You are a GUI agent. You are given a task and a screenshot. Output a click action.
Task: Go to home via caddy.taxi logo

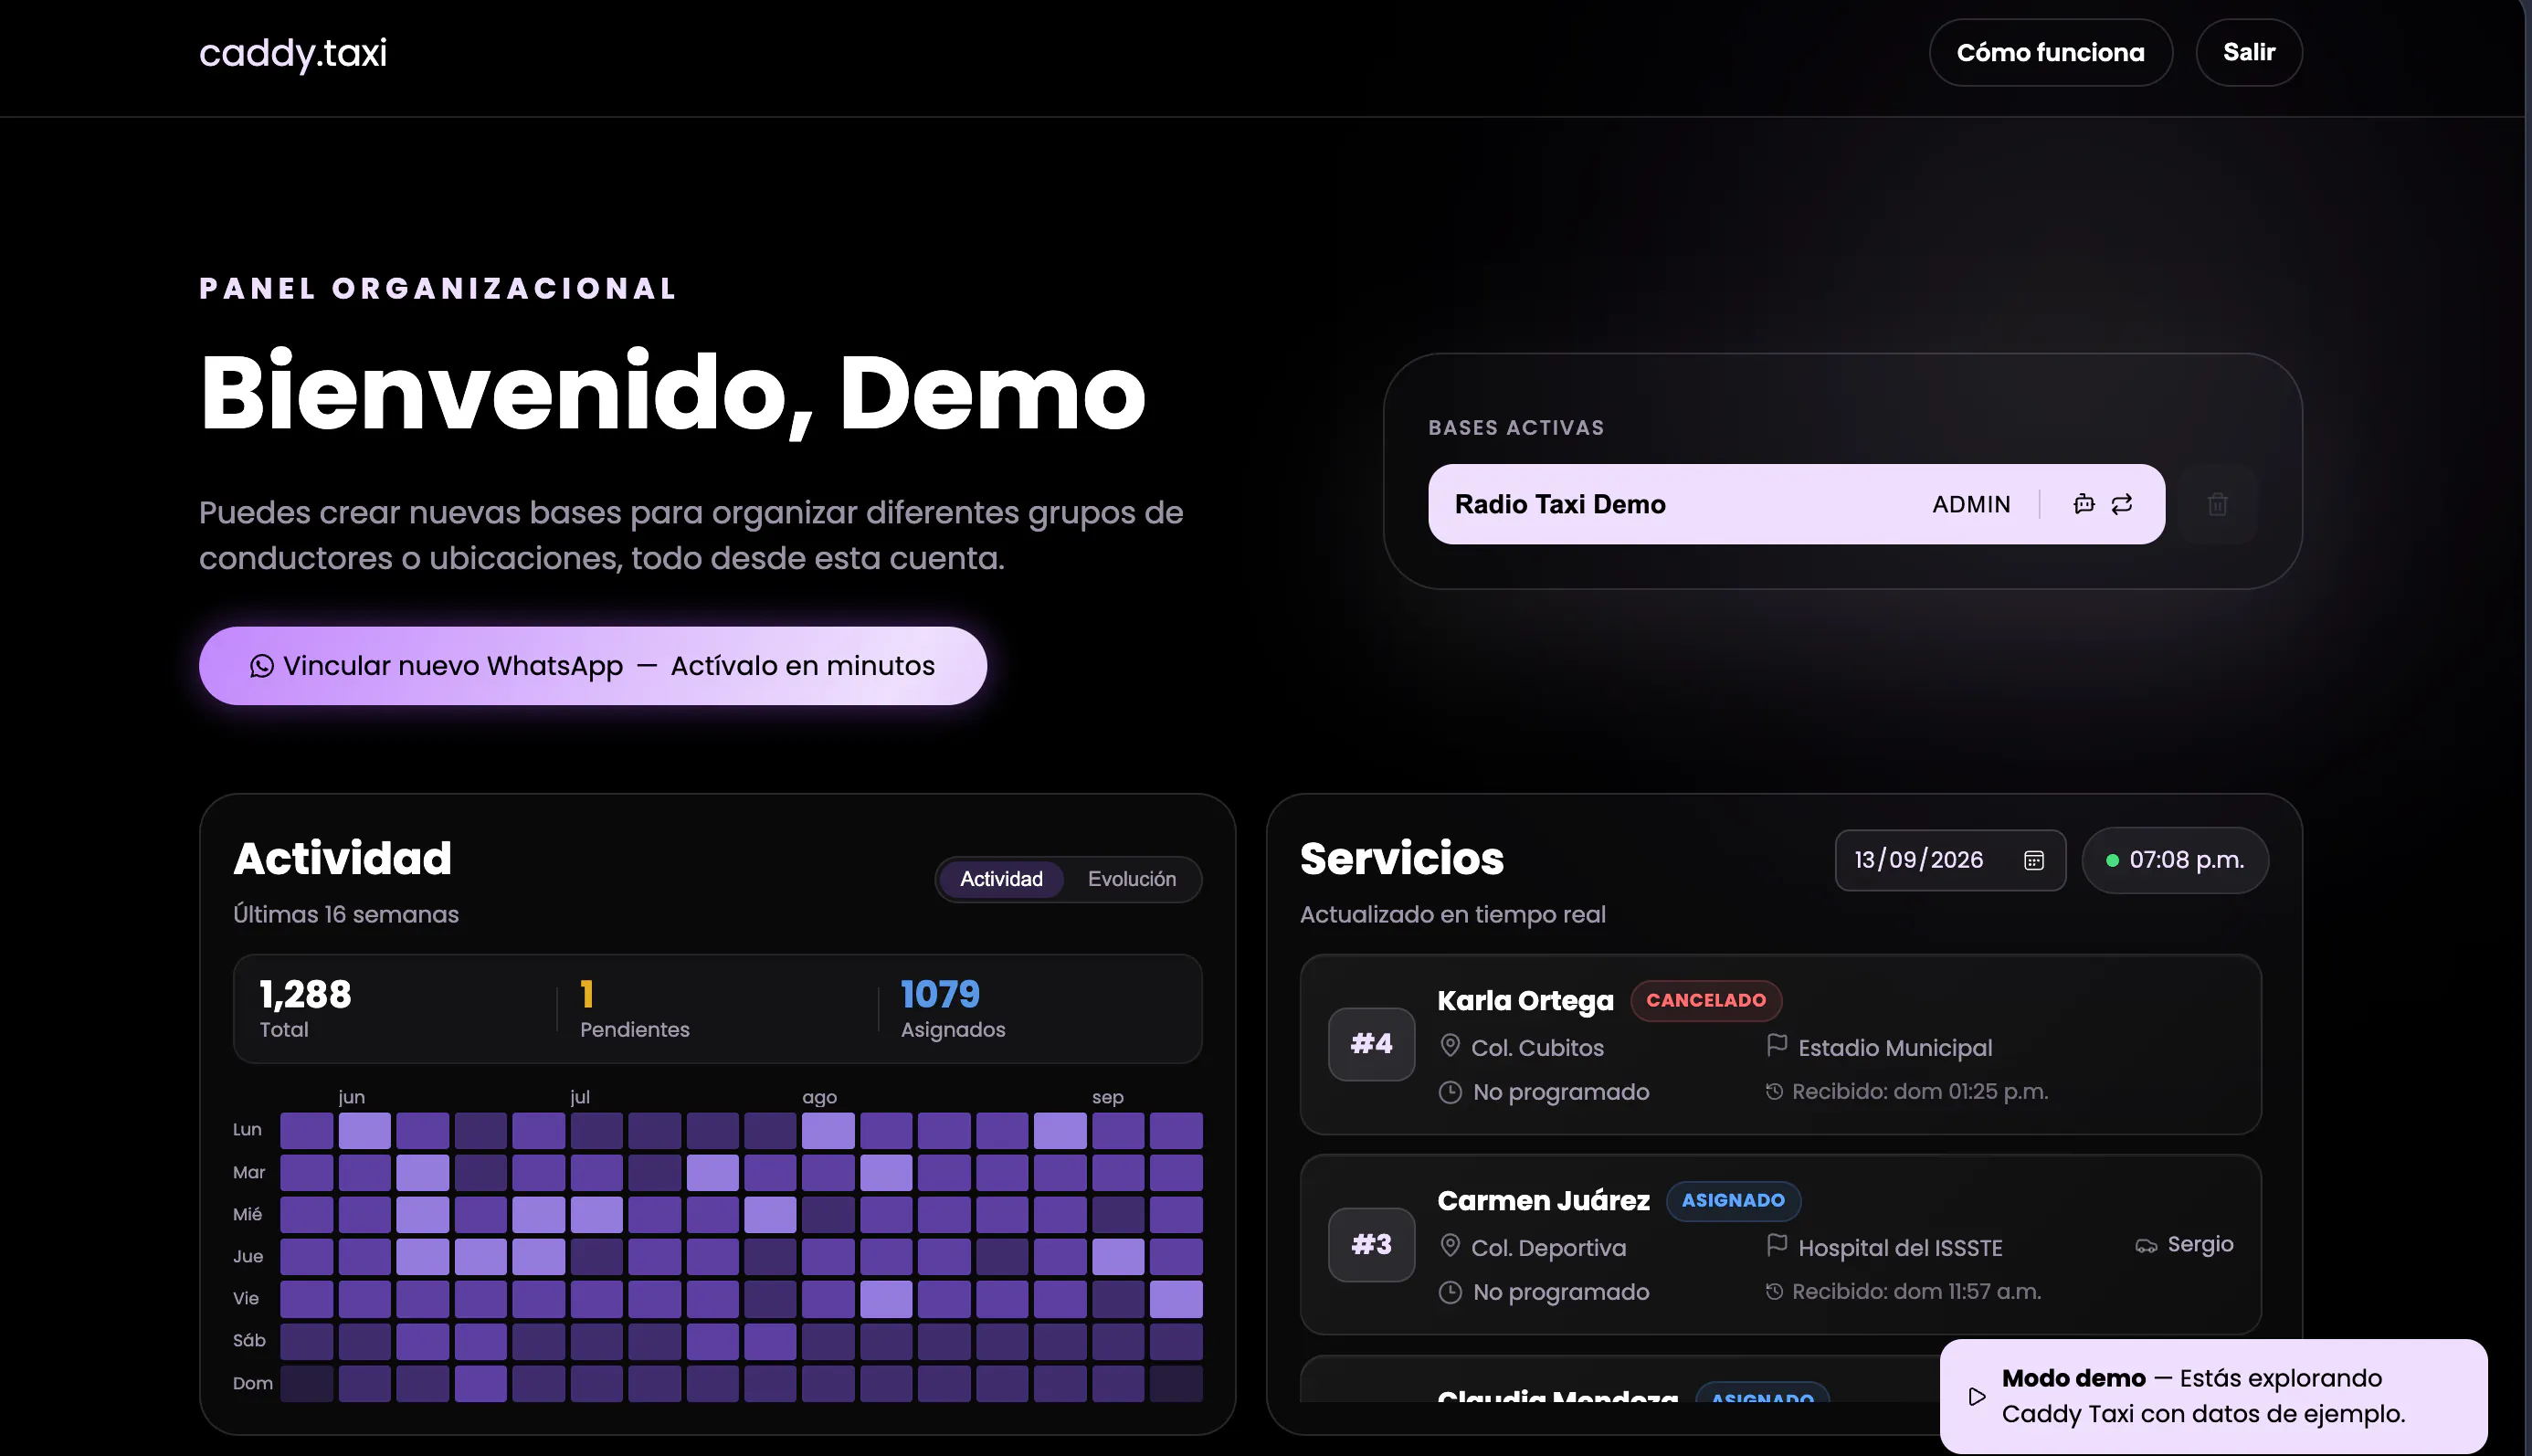click(293, 52)
